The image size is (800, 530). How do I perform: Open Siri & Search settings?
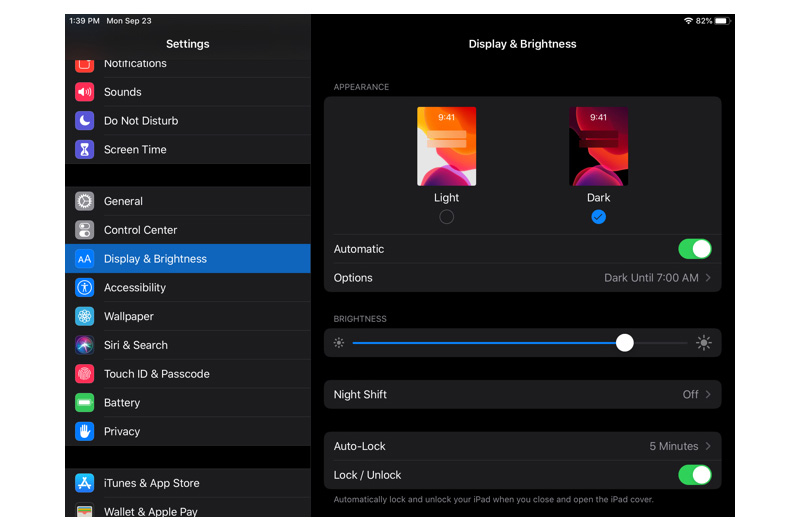188,345
